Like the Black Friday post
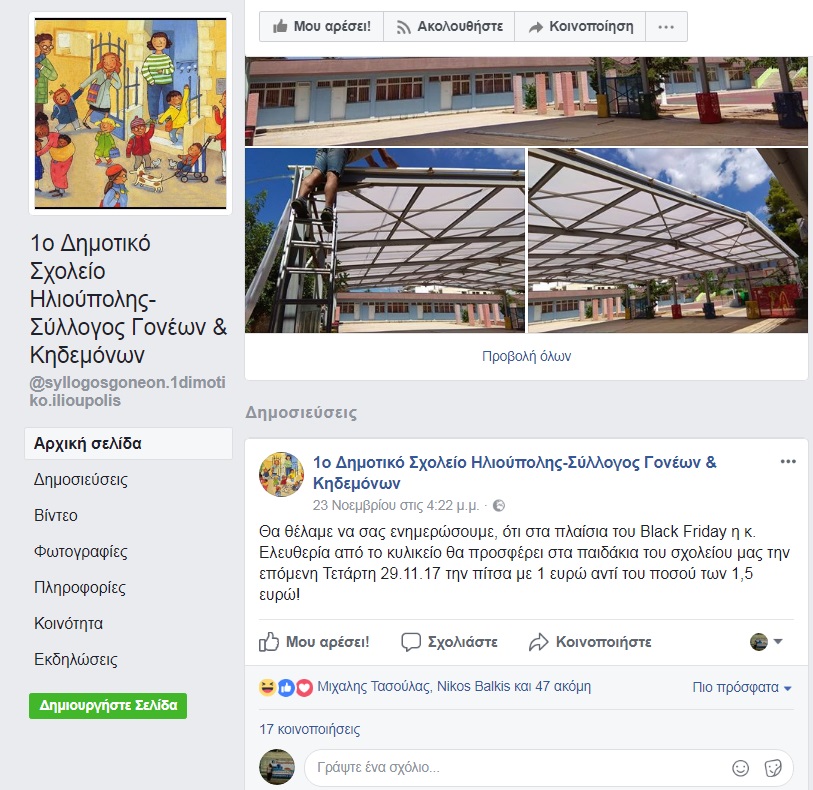The width and height of the screenshot is (813, 790). coord(314,642)
